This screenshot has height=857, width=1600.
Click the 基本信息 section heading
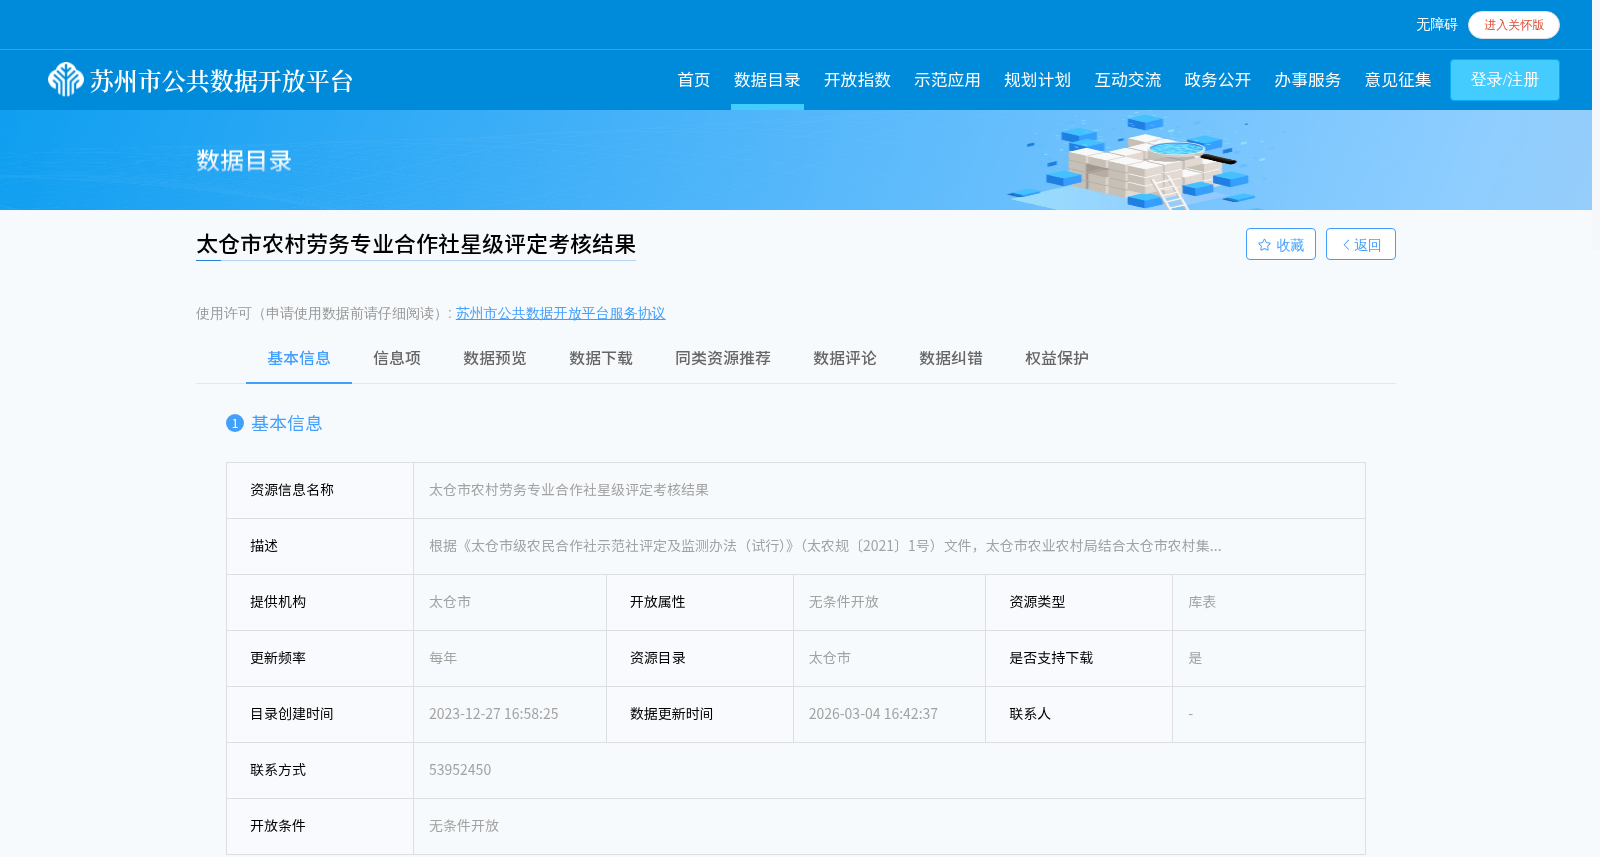pyautogui.click(x=286, y=424)
